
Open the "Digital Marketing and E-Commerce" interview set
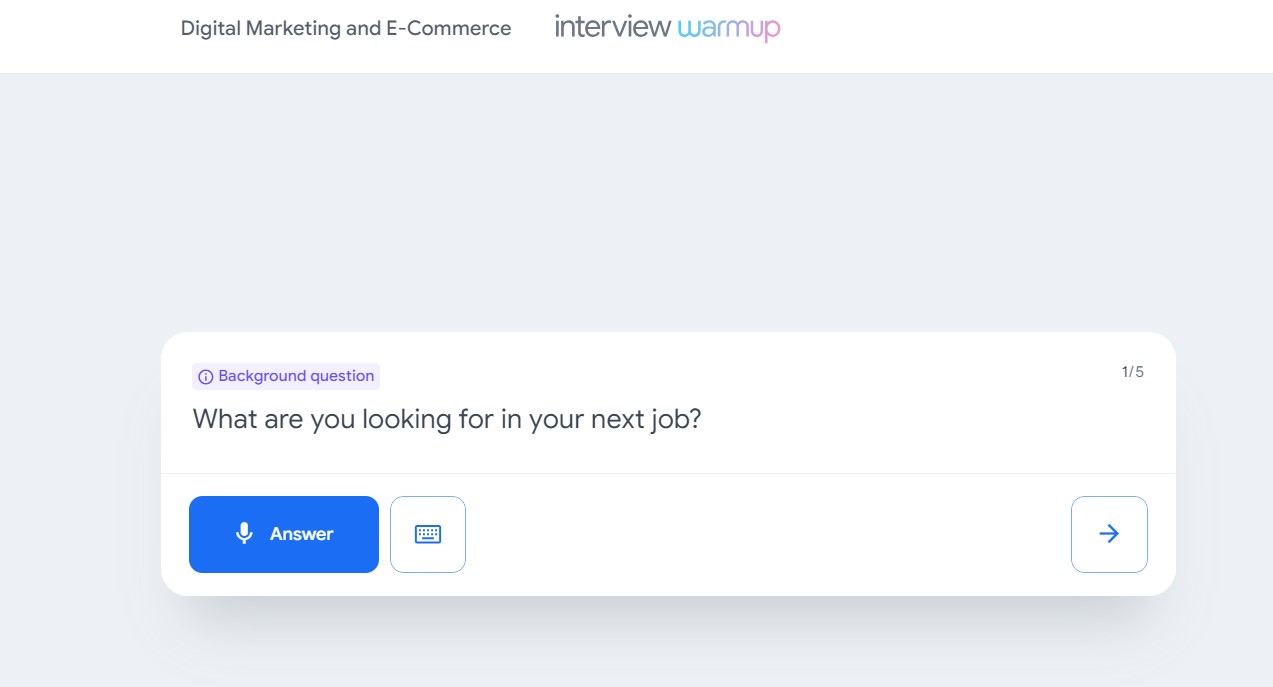click(345, 28)
